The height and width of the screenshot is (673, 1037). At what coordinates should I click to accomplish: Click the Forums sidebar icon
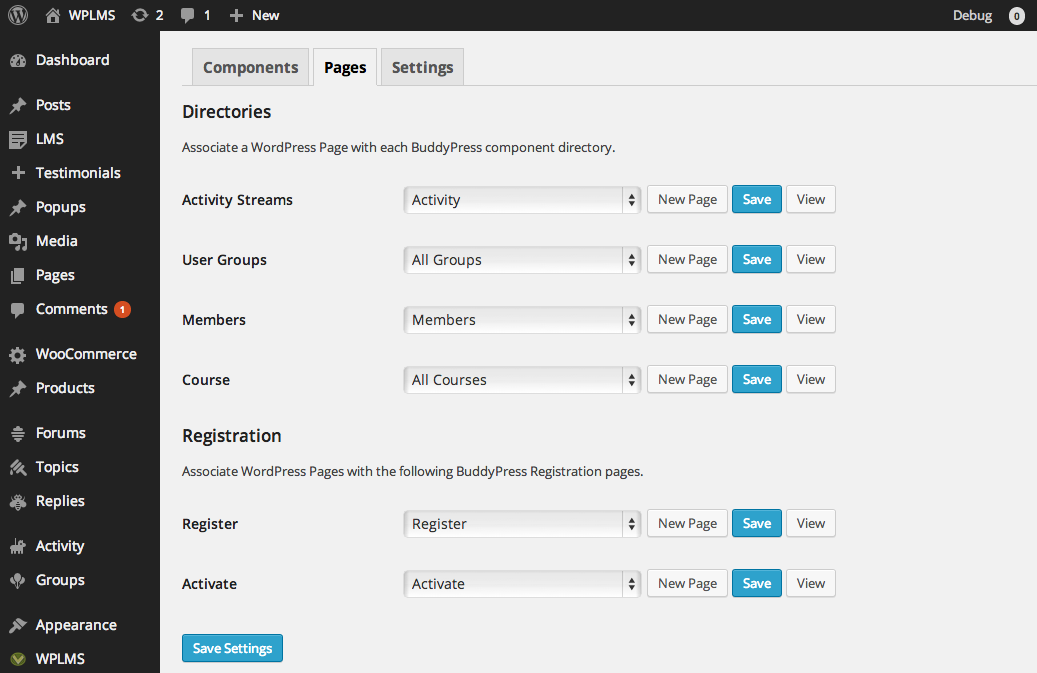[x=18, y=434]
